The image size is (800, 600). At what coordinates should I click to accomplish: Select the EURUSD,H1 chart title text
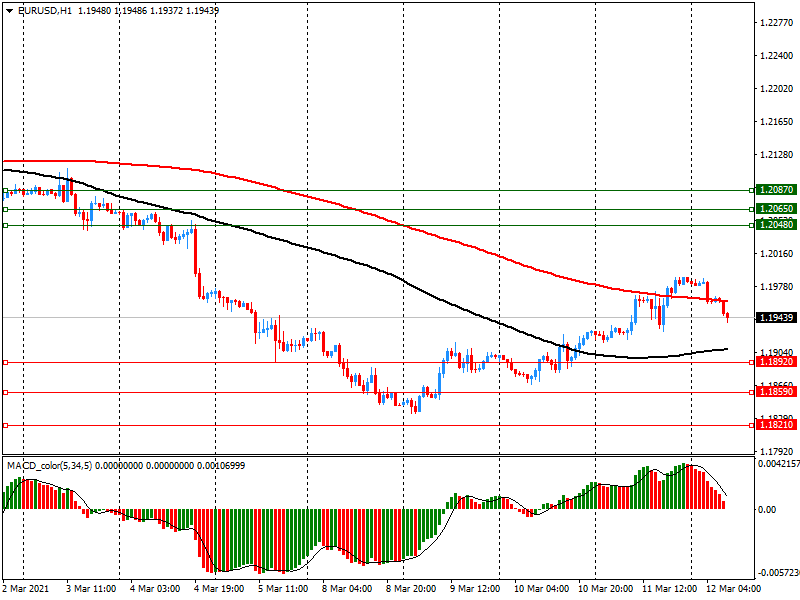(x=45, y=10)
